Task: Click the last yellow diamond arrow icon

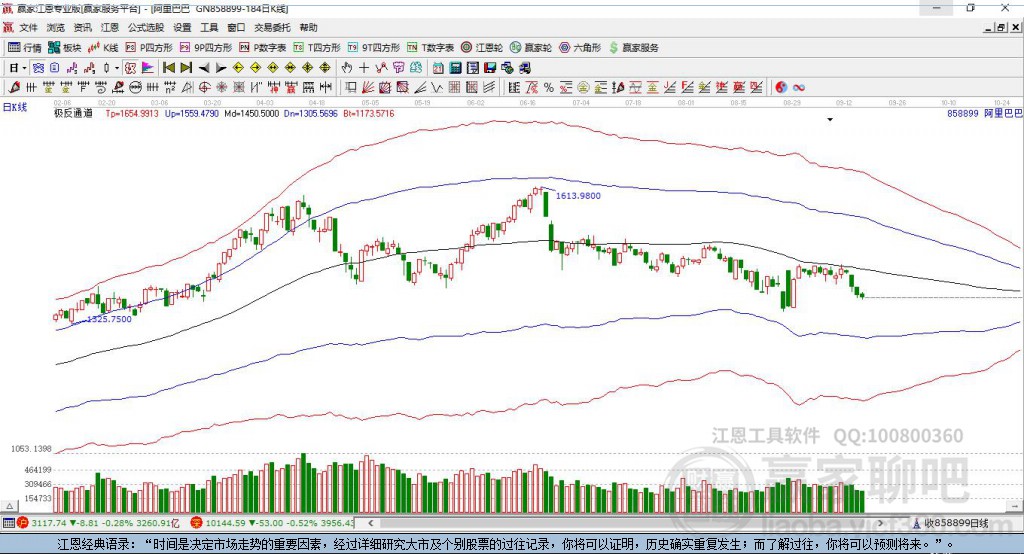Action: click(x=325, y=67)
